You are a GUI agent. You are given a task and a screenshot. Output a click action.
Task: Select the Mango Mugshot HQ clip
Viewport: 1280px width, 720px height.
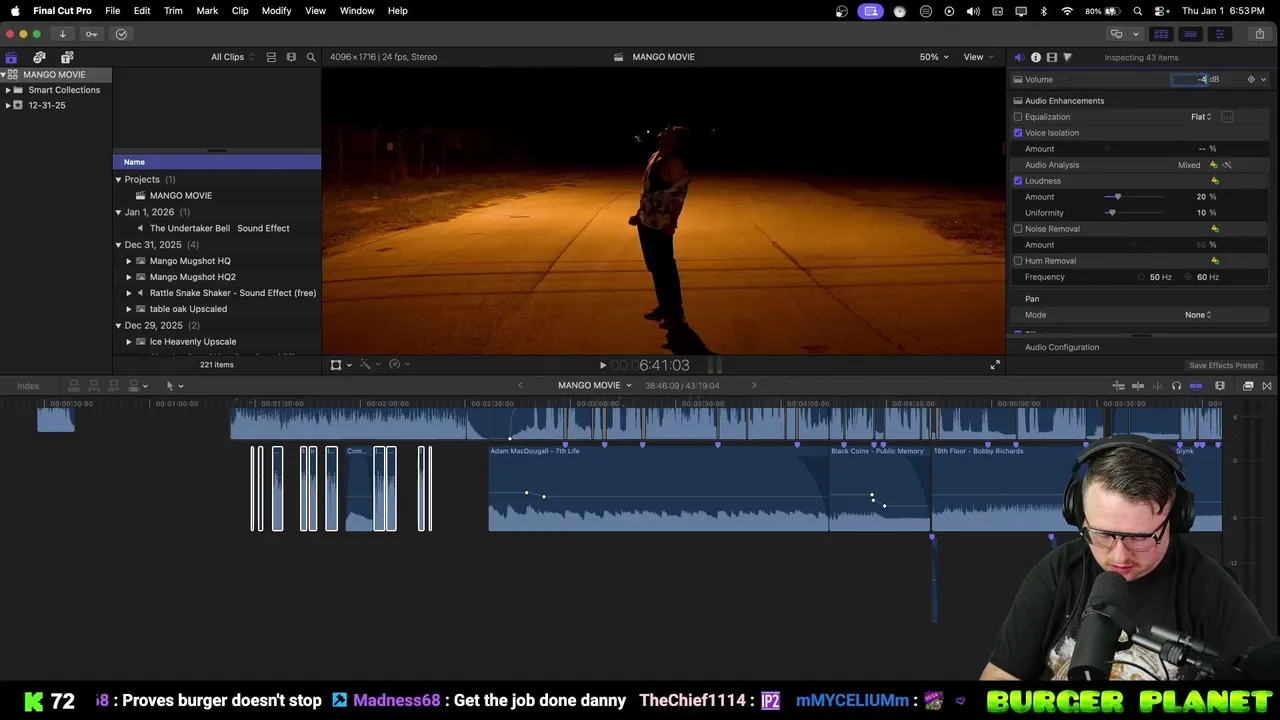190,261
